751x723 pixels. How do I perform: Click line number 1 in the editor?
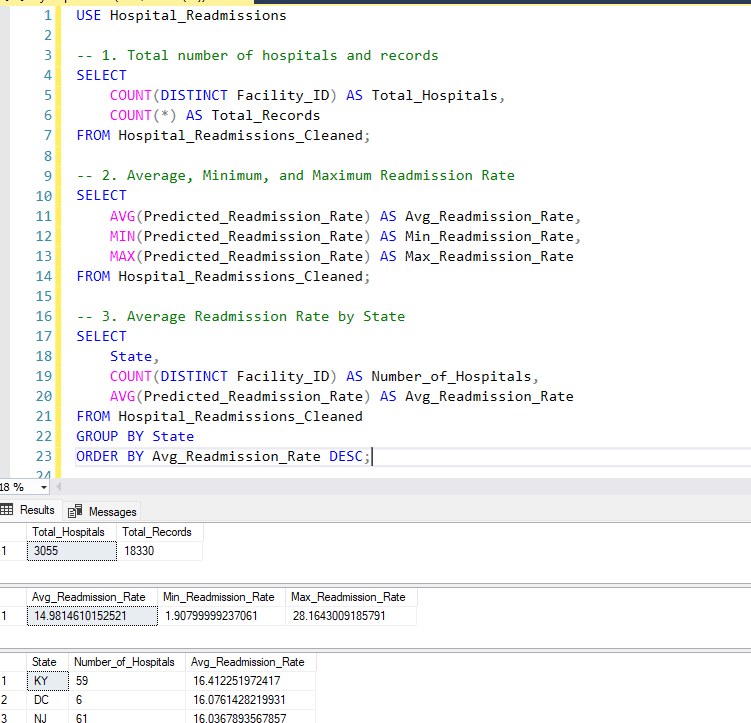48,15
